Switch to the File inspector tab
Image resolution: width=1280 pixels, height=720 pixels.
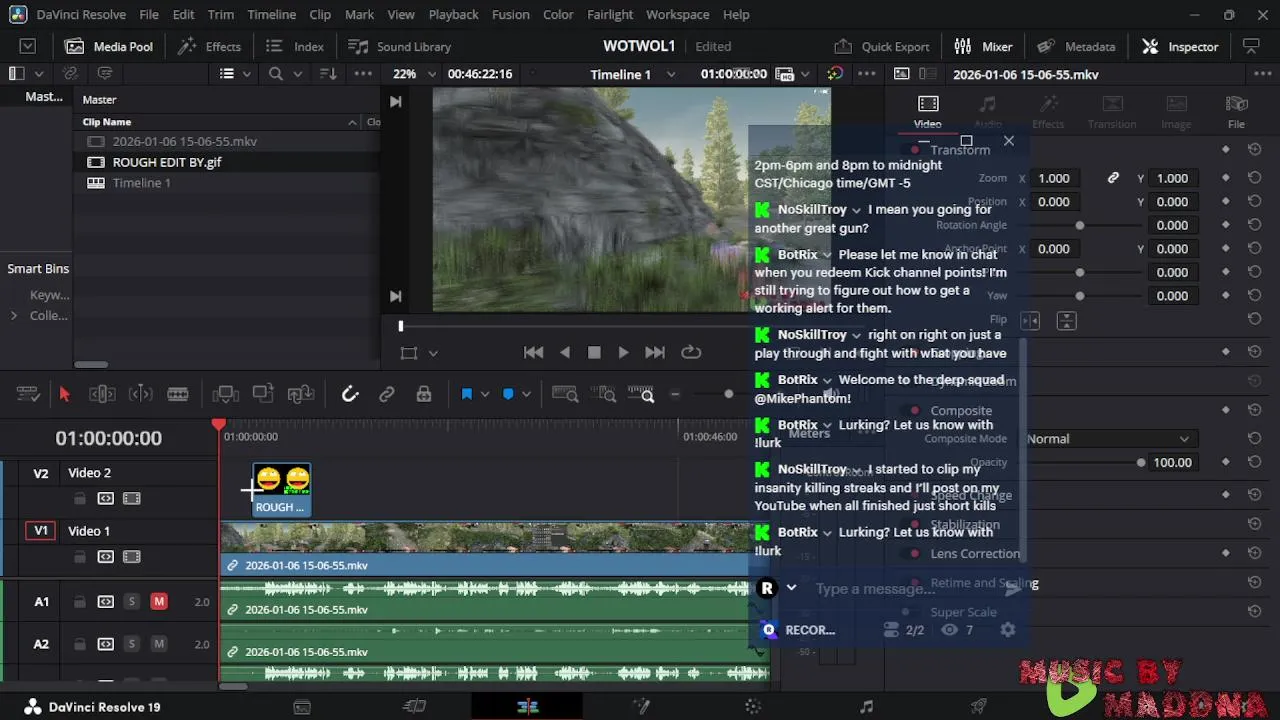(1236, 112)
